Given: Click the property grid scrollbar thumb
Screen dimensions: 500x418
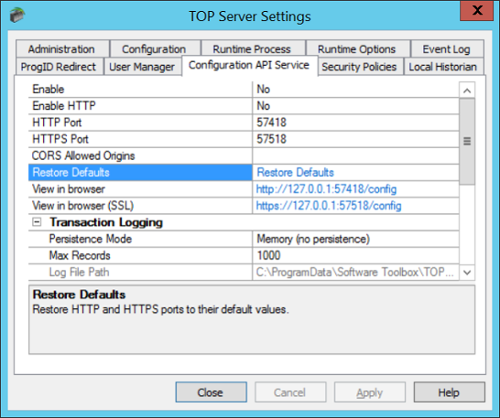Looking at the screenshot, I should 467,141.
